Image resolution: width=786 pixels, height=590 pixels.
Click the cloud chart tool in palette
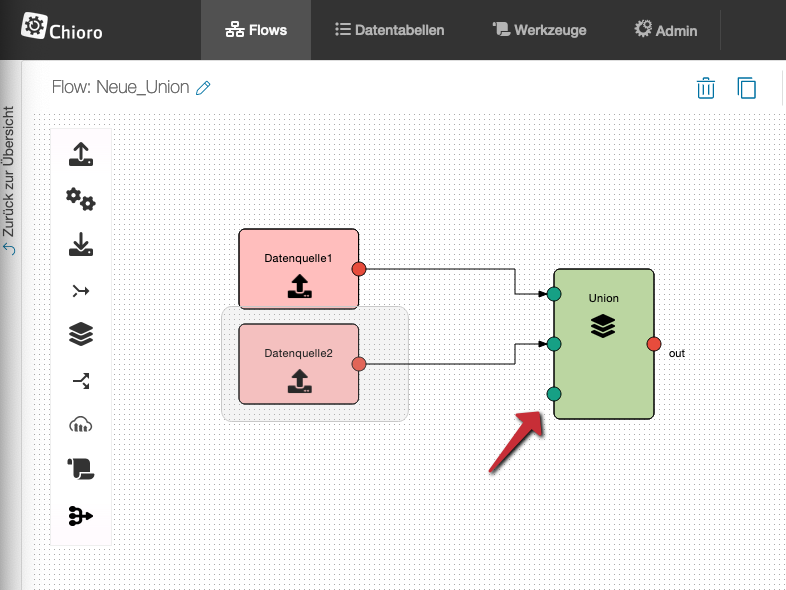pos(81,424)
